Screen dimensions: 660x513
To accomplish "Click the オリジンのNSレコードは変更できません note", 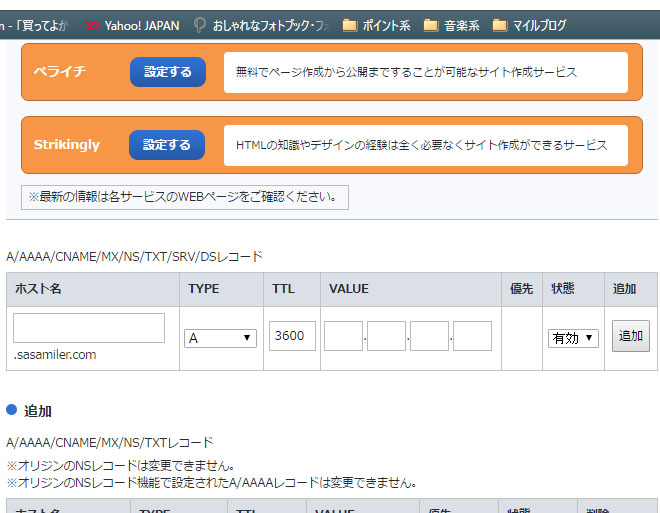I will point(121,466).
